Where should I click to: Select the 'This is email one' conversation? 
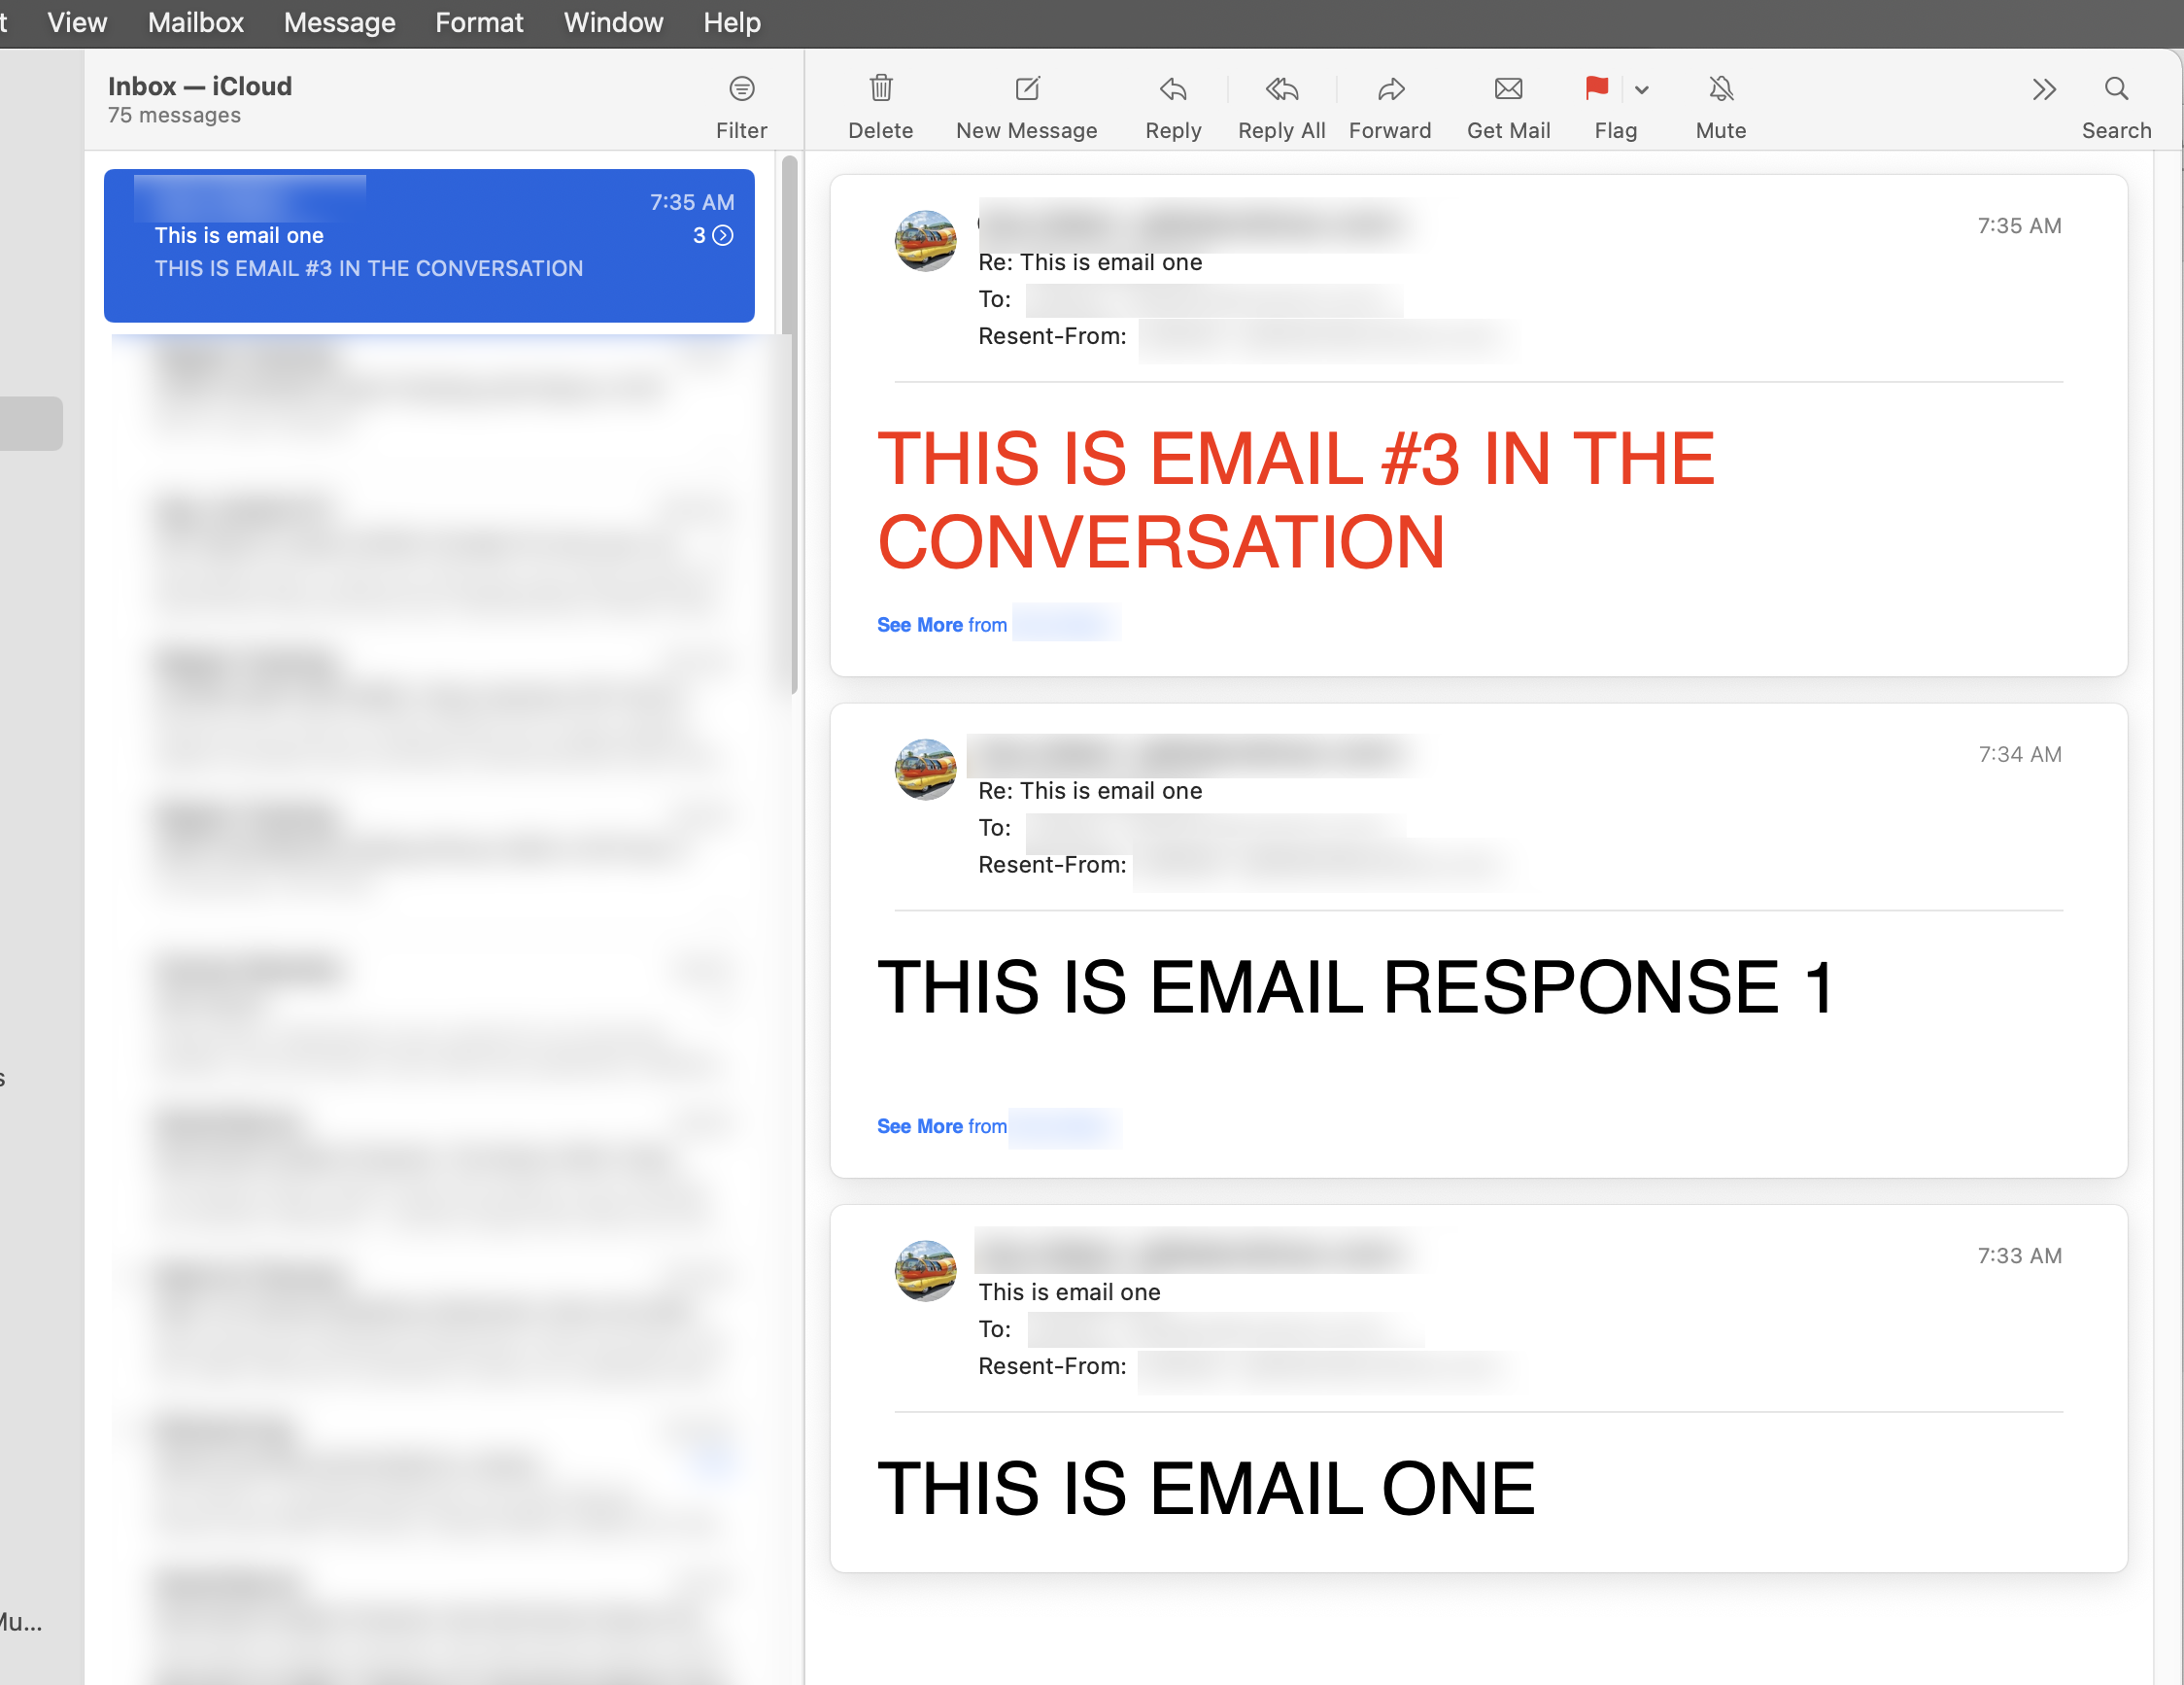coord(400,245)
